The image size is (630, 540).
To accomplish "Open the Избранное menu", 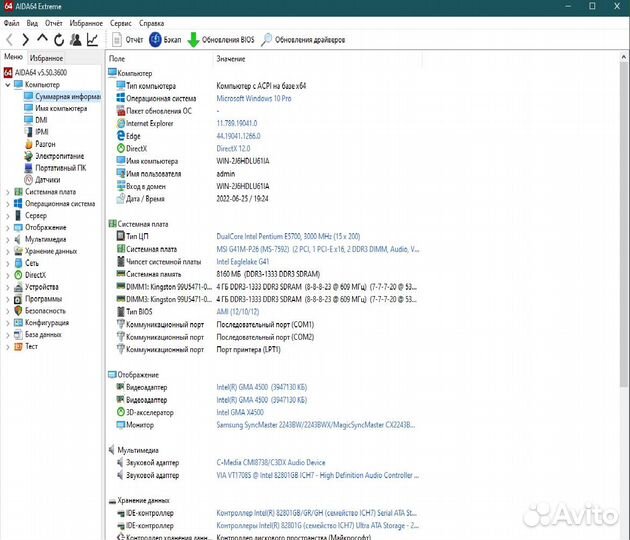I will pos(86,23).
